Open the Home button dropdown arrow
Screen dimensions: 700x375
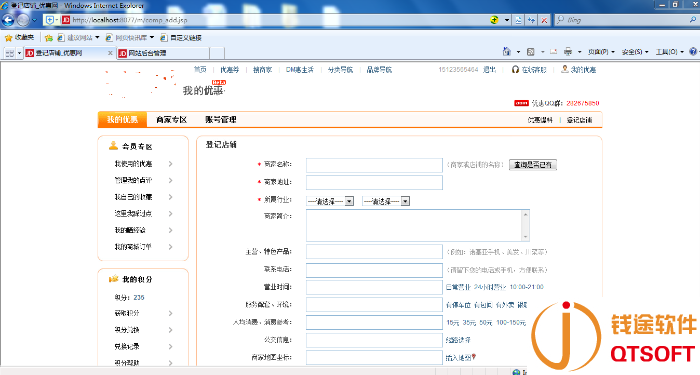[x=518, y=52]
